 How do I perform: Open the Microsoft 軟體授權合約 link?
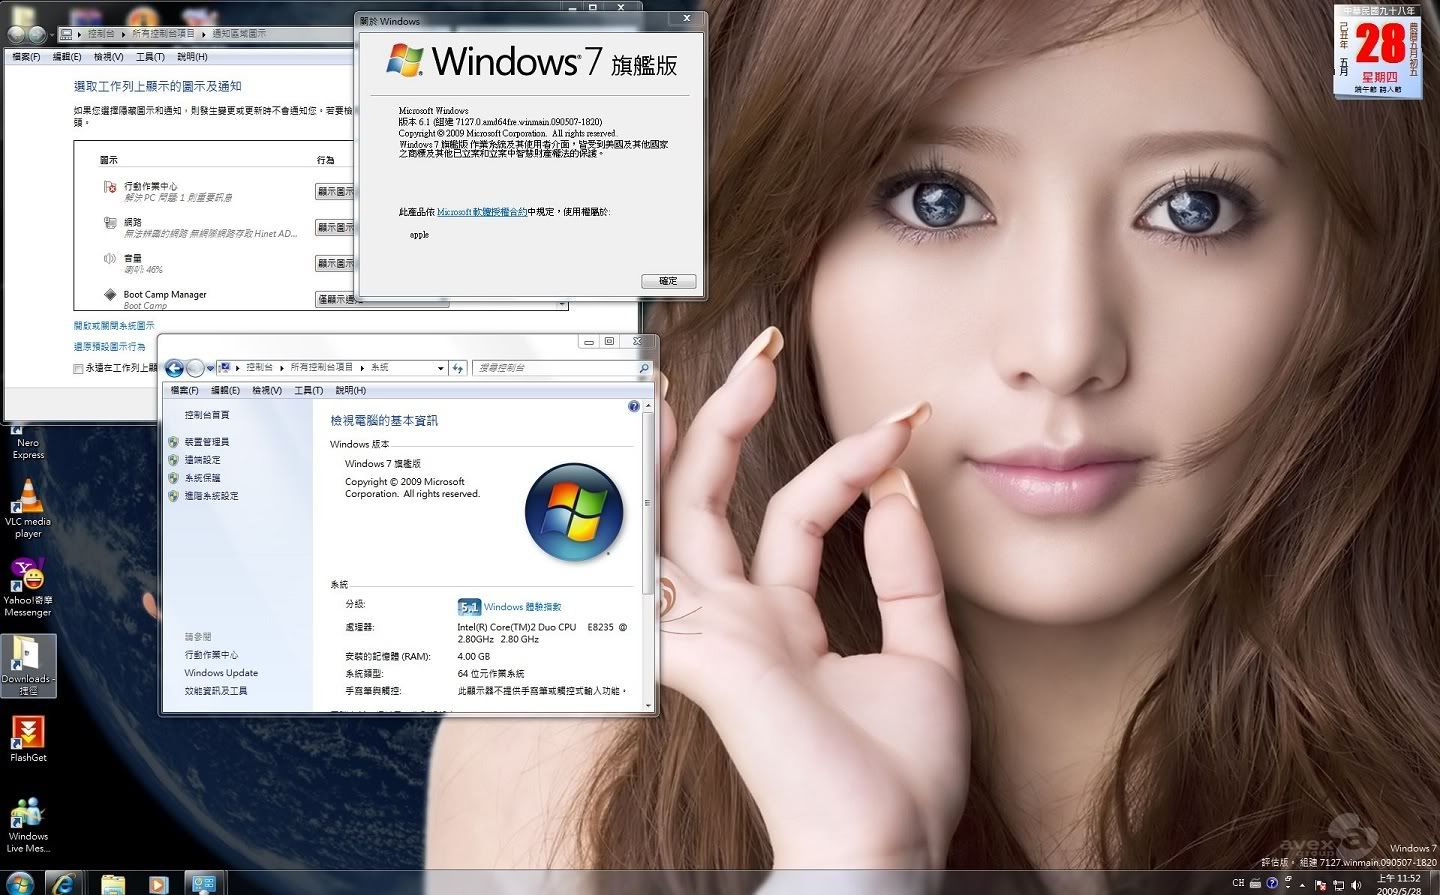(x=481, y=212)
